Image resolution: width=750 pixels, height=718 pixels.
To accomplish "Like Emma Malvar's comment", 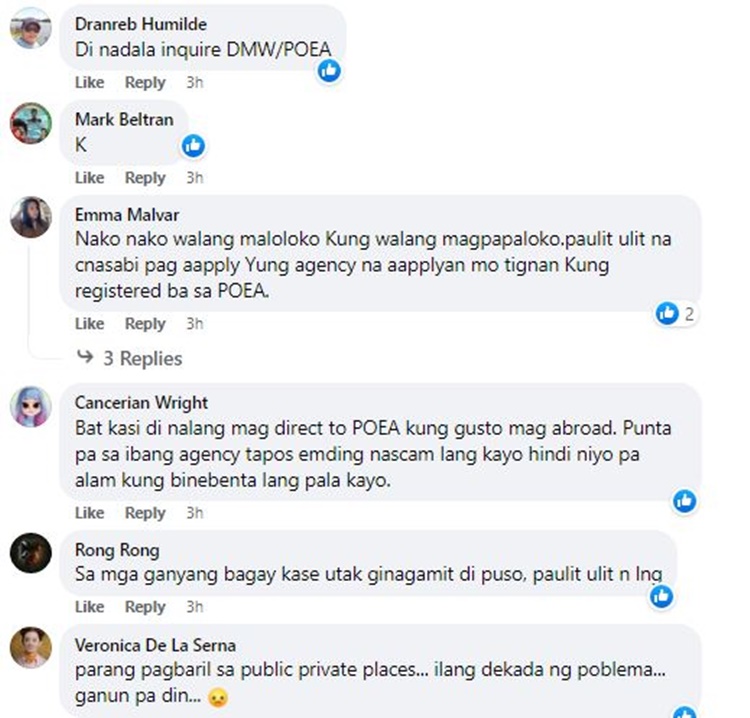I will tap(89, 324).
